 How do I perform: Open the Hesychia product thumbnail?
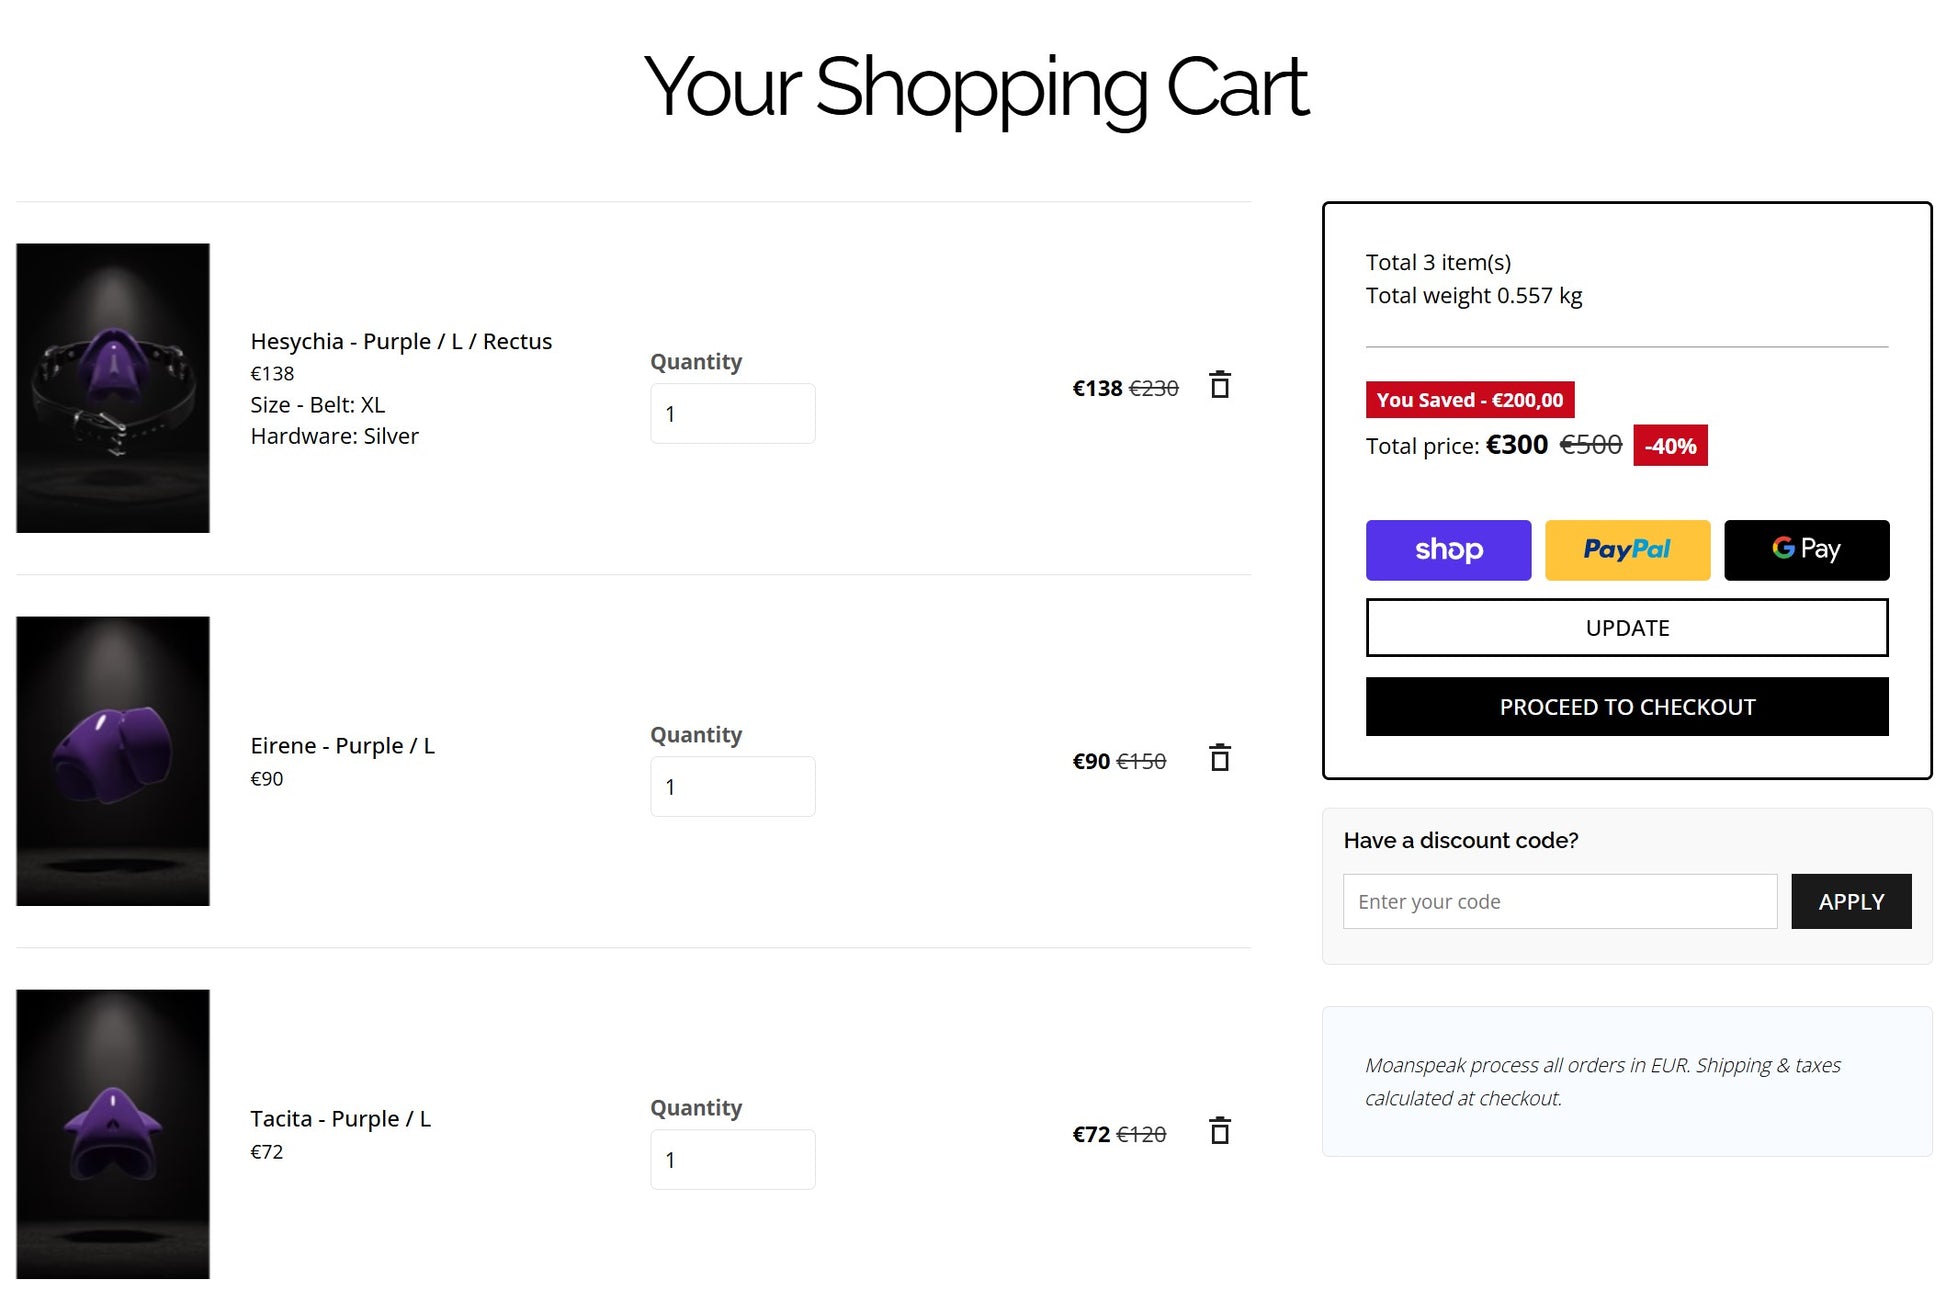point(113,388)
